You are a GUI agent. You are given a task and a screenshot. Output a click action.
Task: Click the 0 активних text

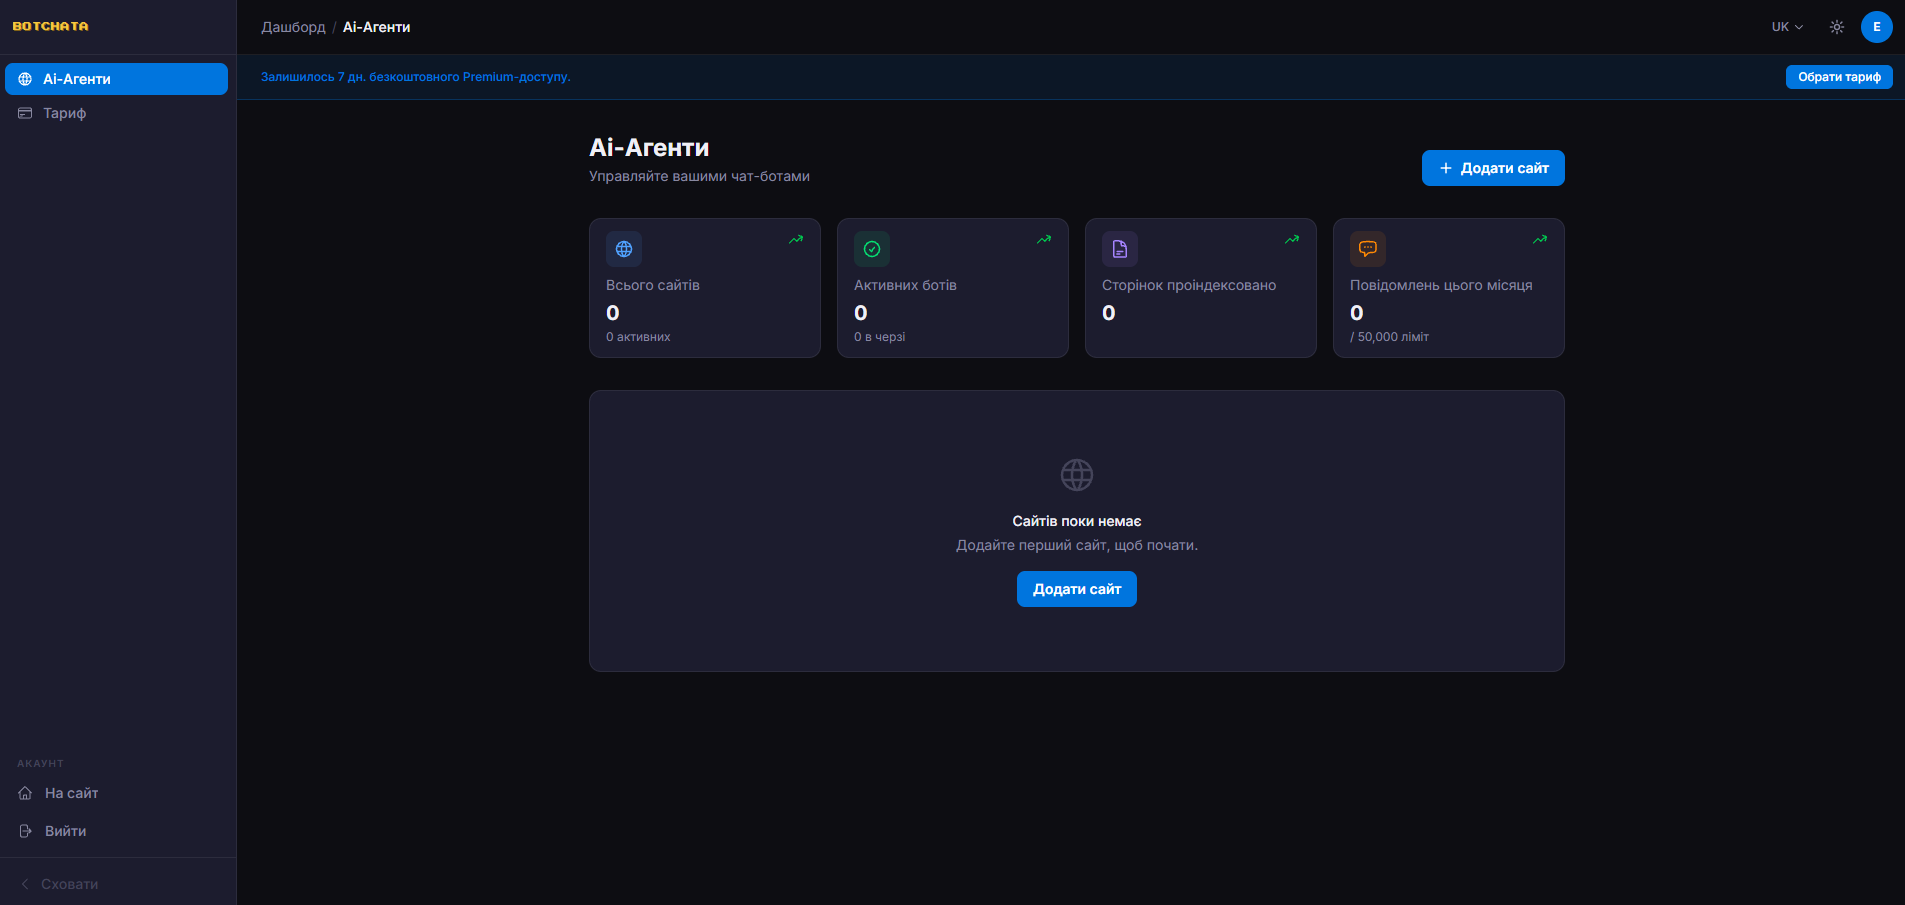click(x=638, y=337)
